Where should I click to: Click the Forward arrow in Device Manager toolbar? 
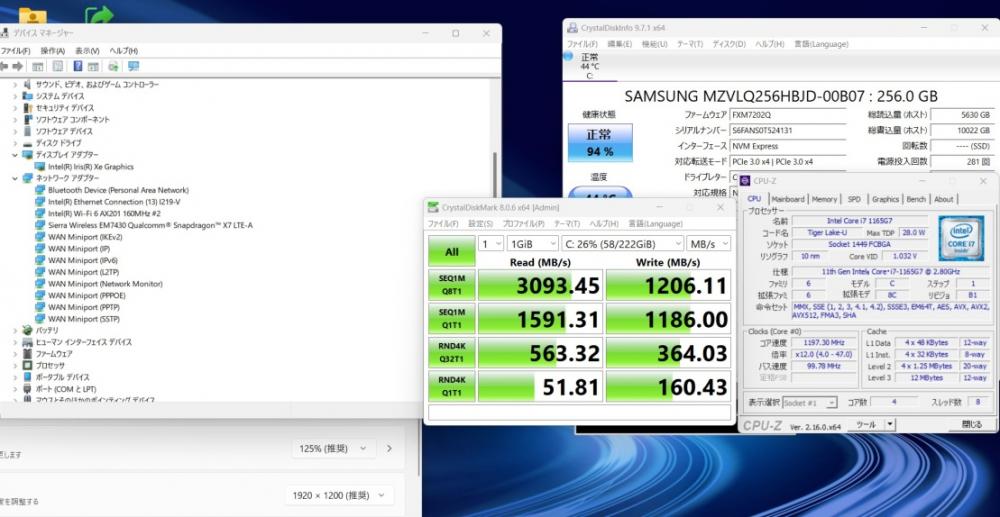[18, 66]
